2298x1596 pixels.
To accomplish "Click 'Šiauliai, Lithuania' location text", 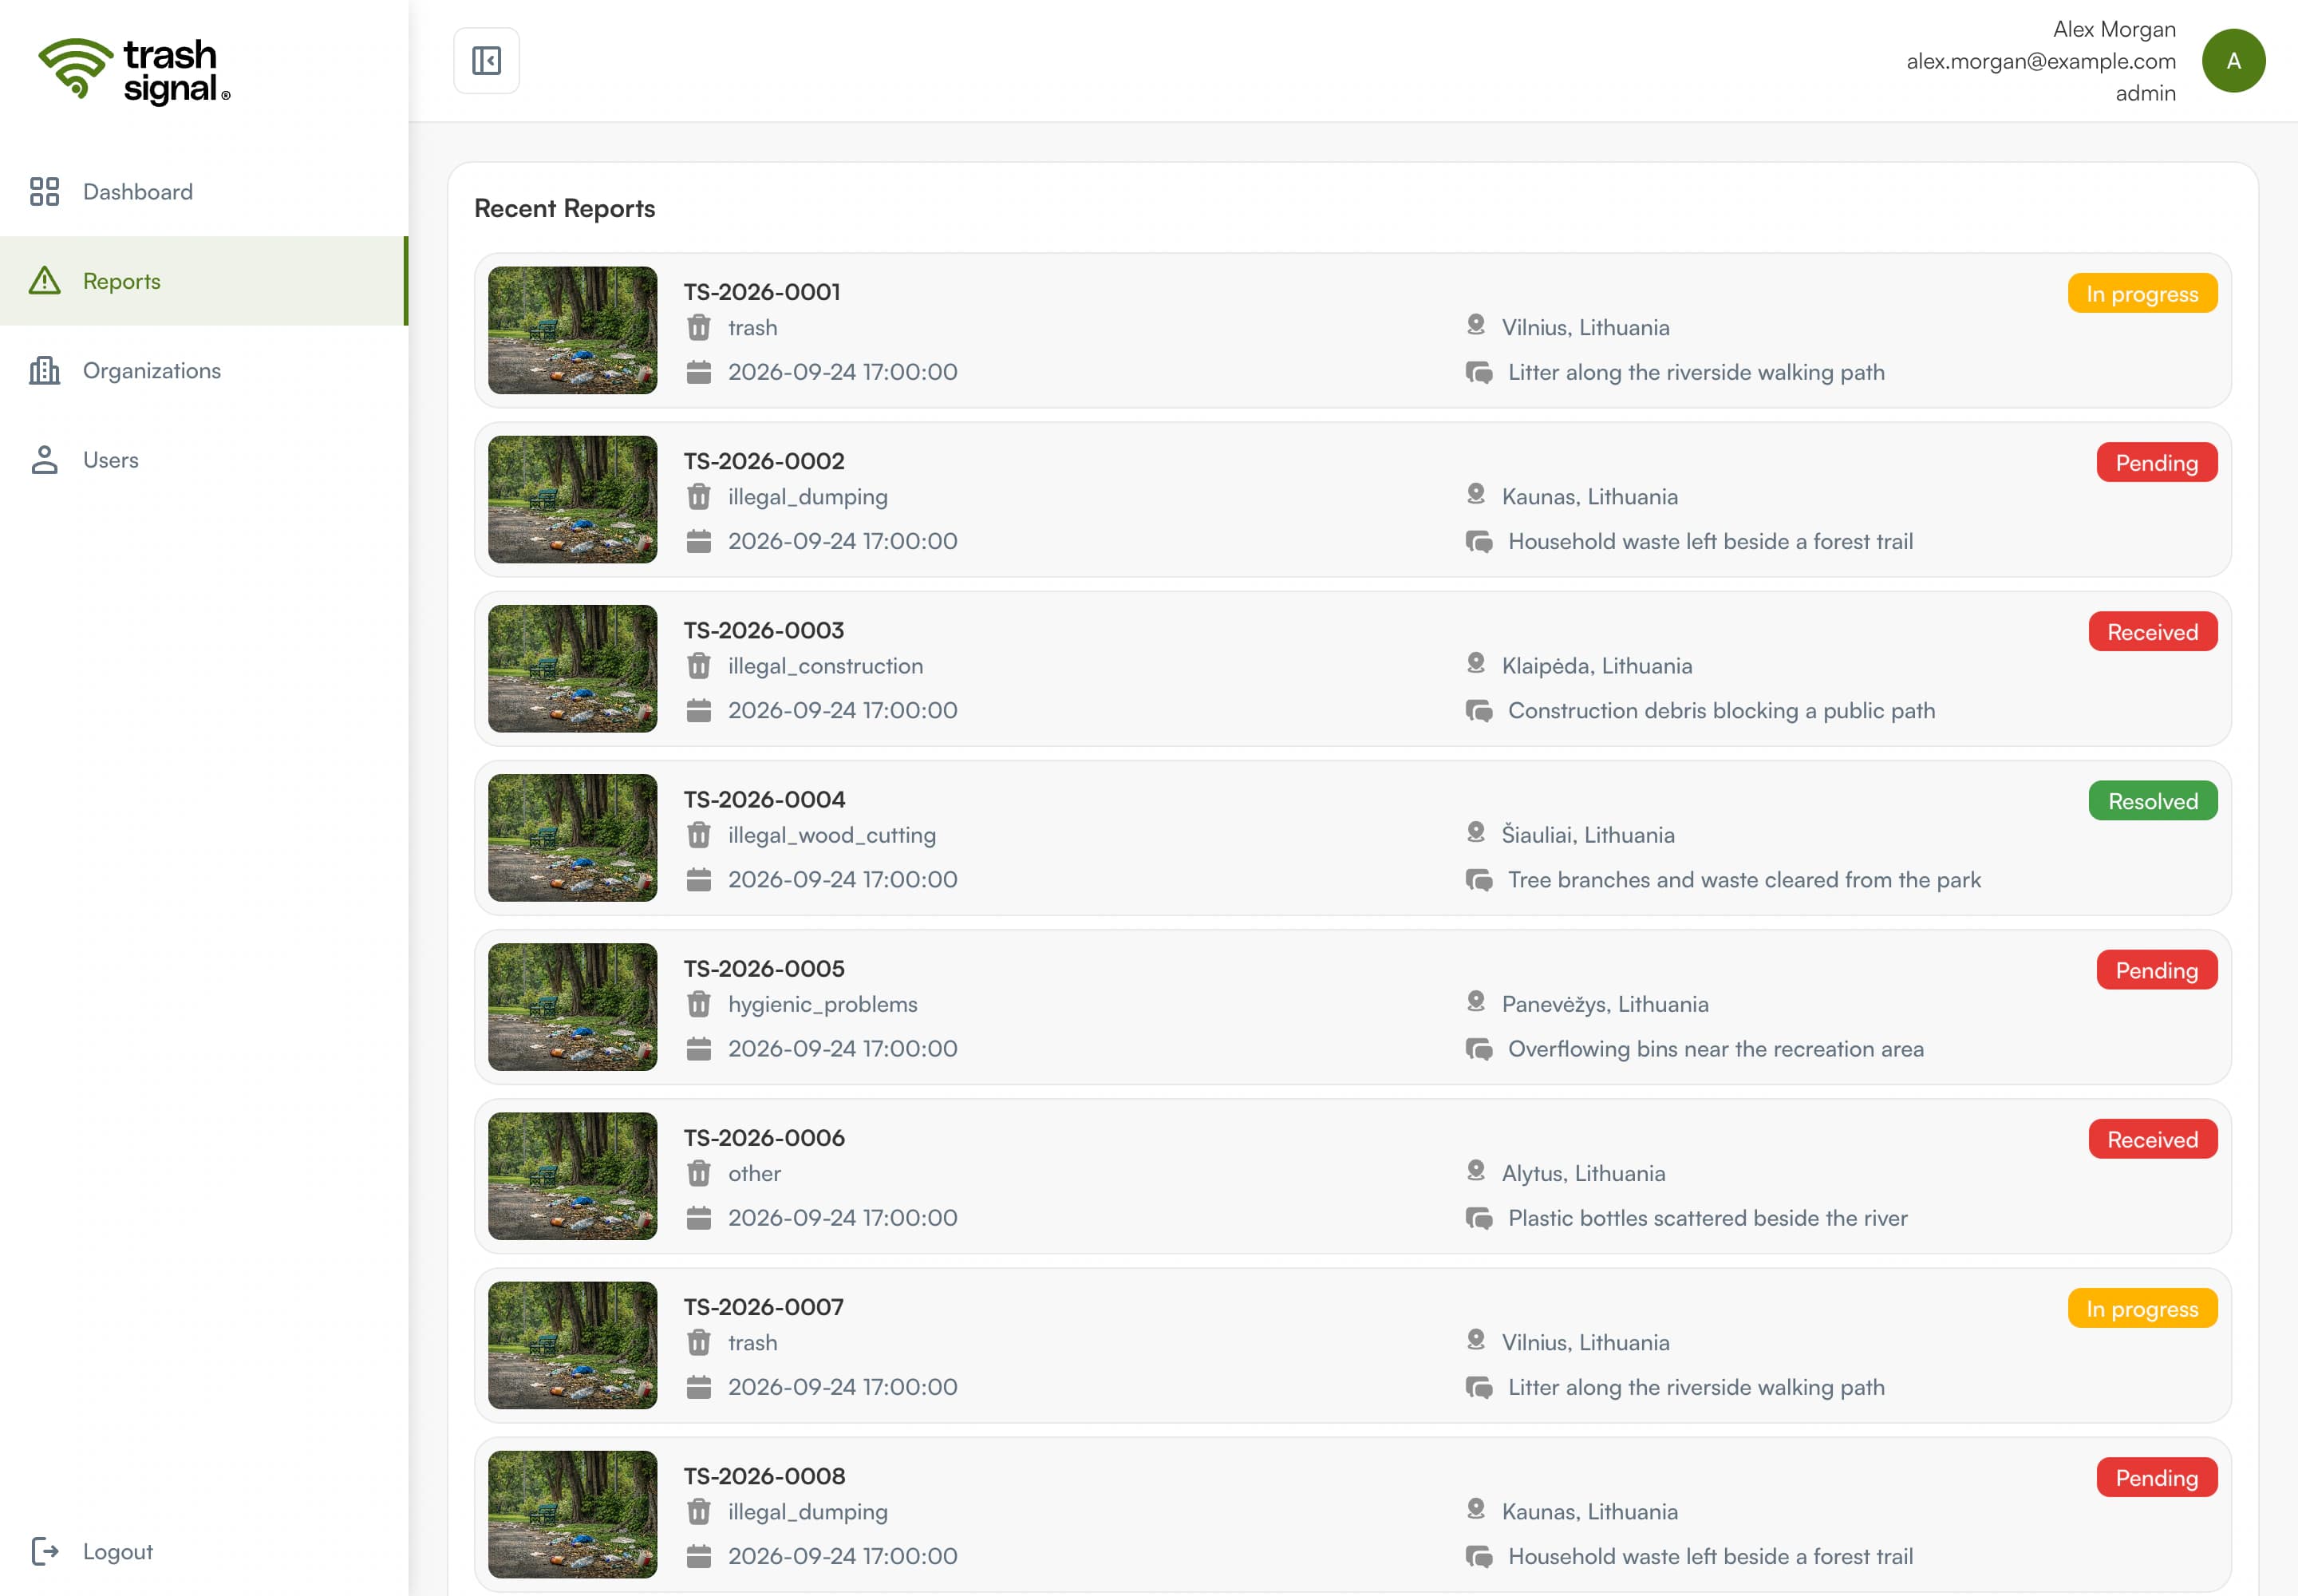I will (1587, 835).
